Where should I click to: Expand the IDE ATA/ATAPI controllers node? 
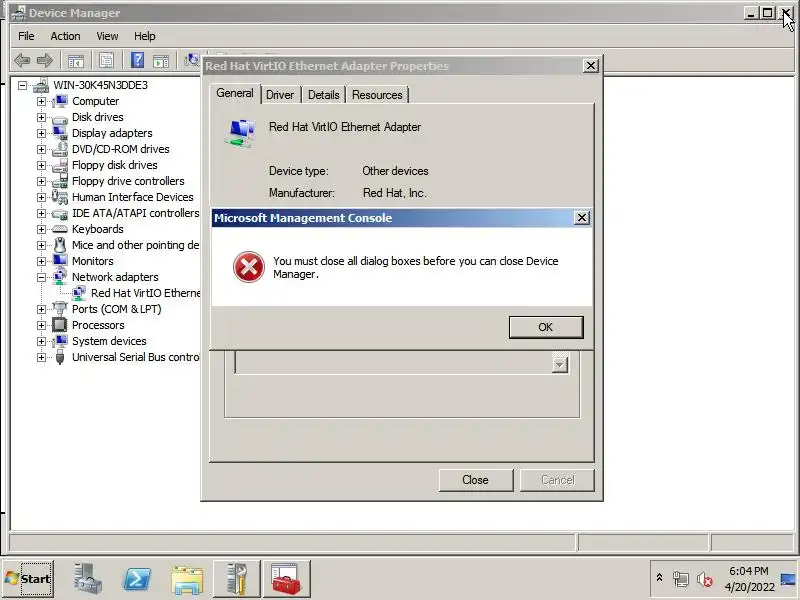pyautogui.click(x=41, y=213)
